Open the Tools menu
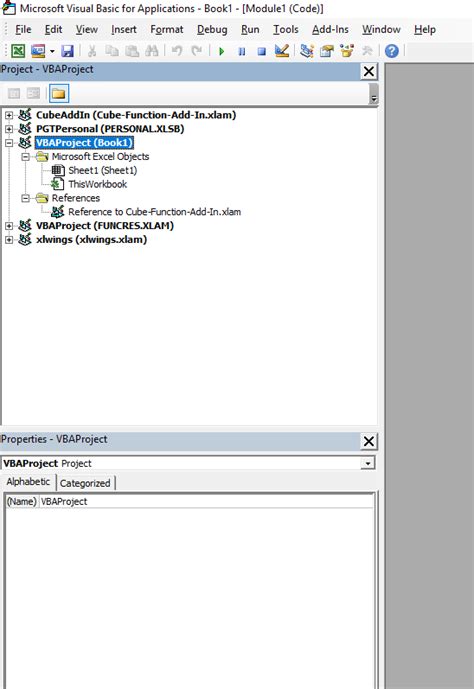 [x=286, y=29]
